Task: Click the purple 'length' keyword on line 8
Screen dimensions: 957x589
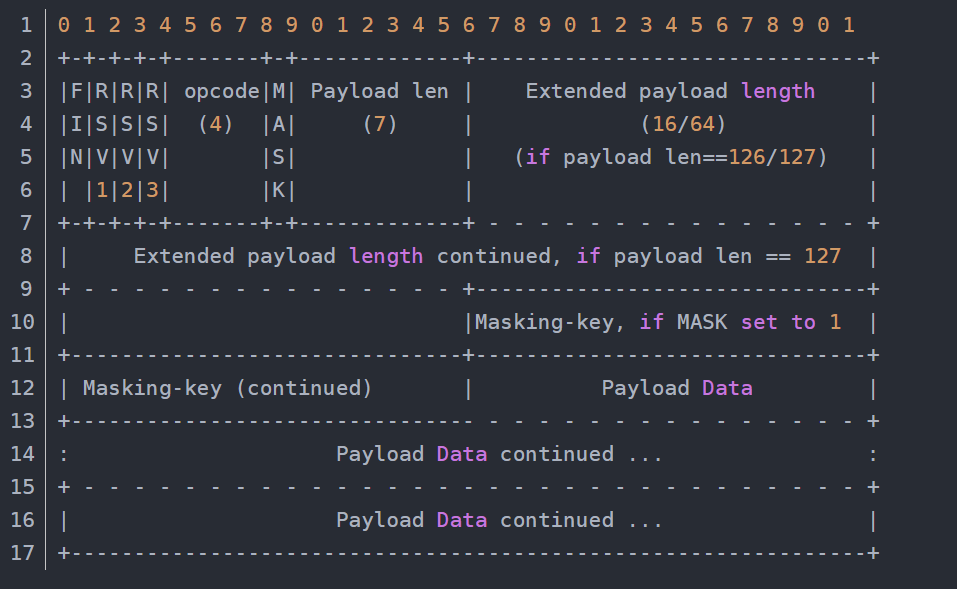Action: [386, 256]
